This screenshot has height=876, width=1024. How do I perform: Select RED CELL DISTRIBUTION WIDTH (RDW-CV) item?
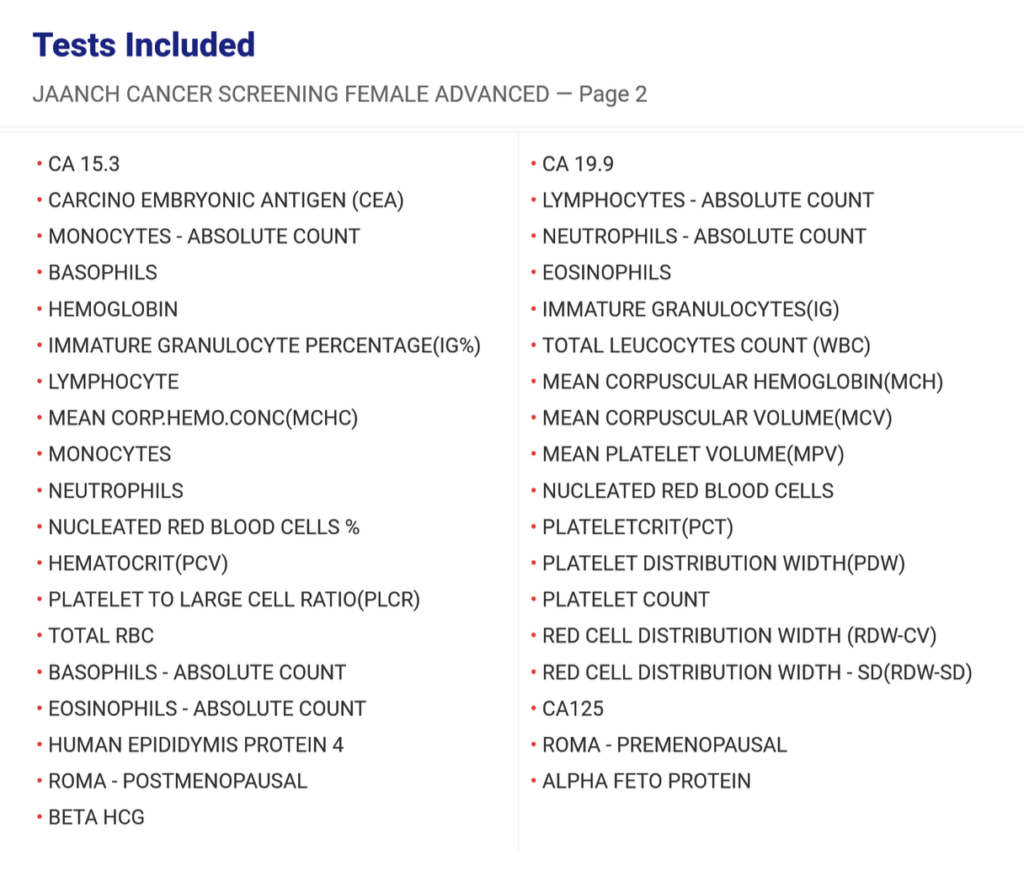tap(739, 636)
